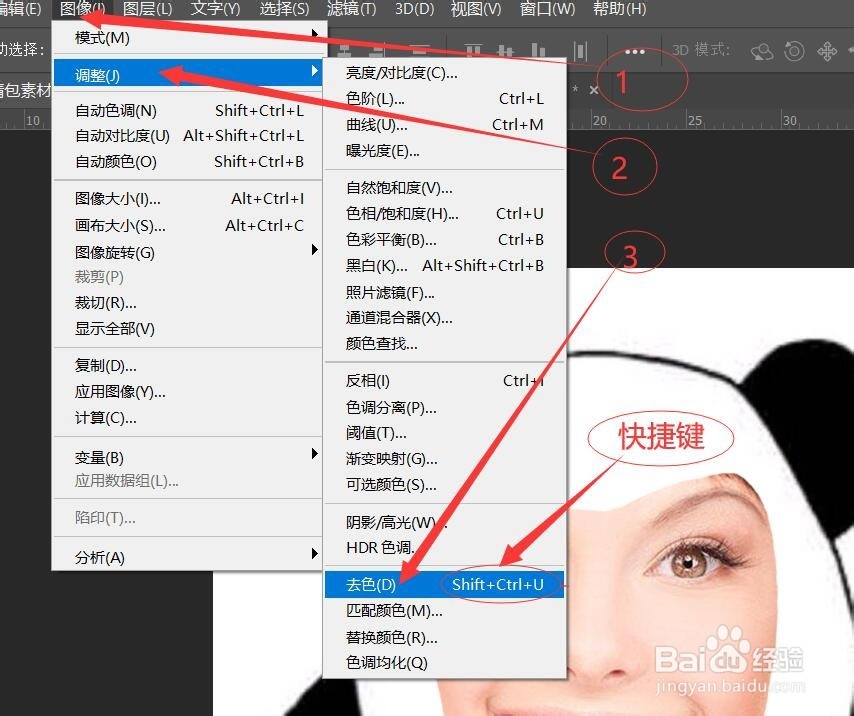Open the 选择(S) menu
This screenshot has height=716, width=854.
point(284,9)
